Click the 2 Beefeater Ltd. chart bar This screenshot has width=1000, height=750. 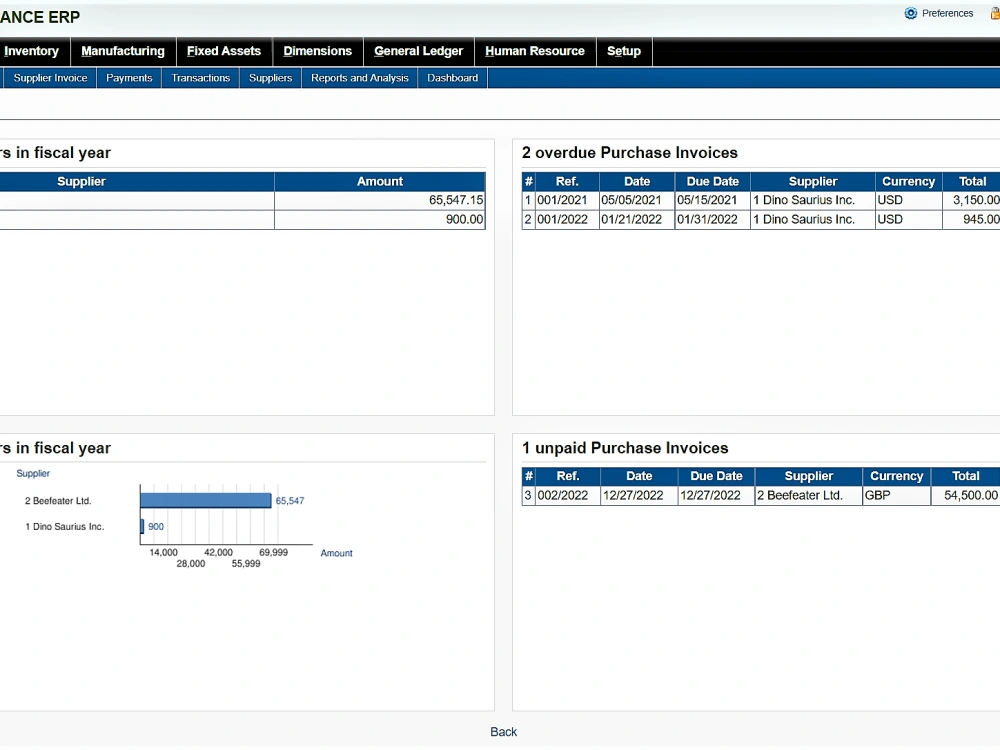[205, 501]
